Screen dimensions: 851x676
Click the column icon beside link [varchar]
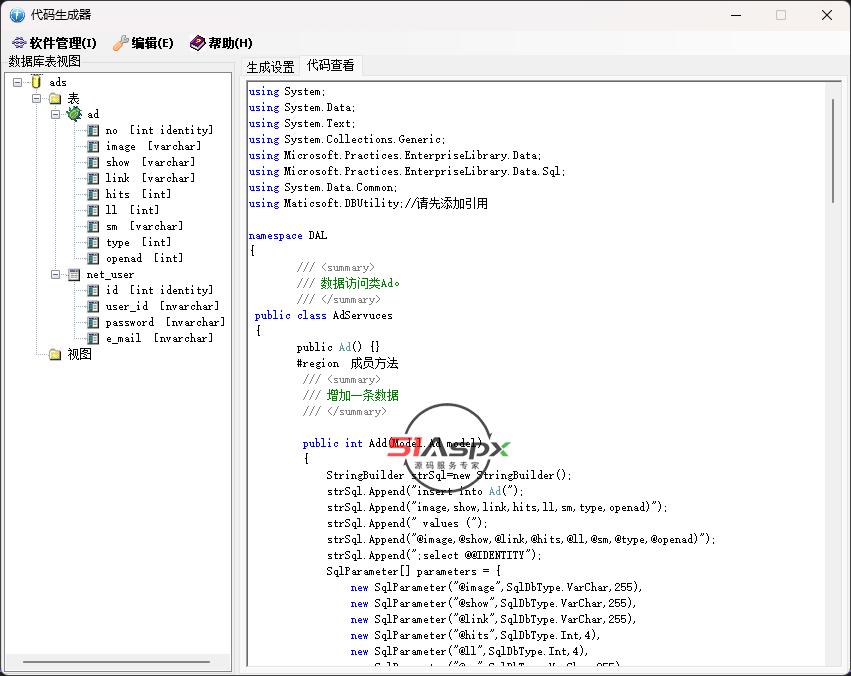click(x=93, y=178)
